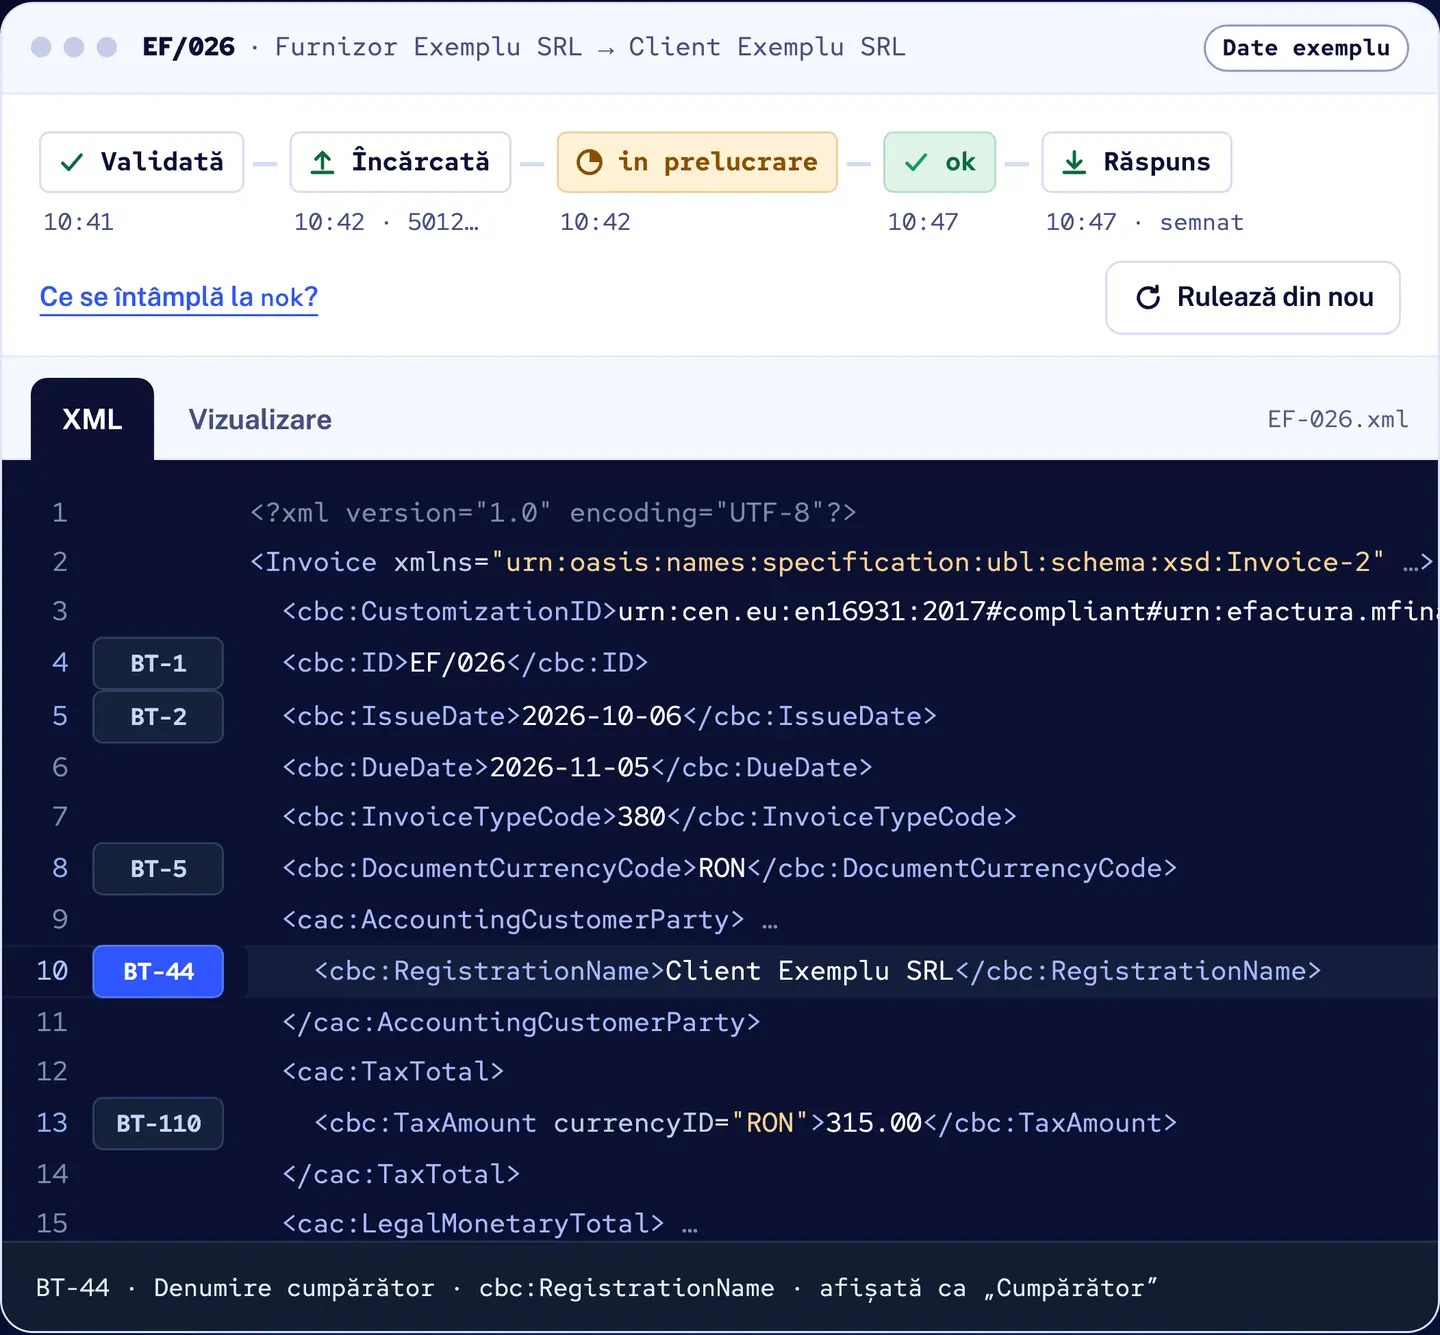Click the InvoiceTypeCode value 380
The image size is (1440, 1335).
(x=642, y=817)
